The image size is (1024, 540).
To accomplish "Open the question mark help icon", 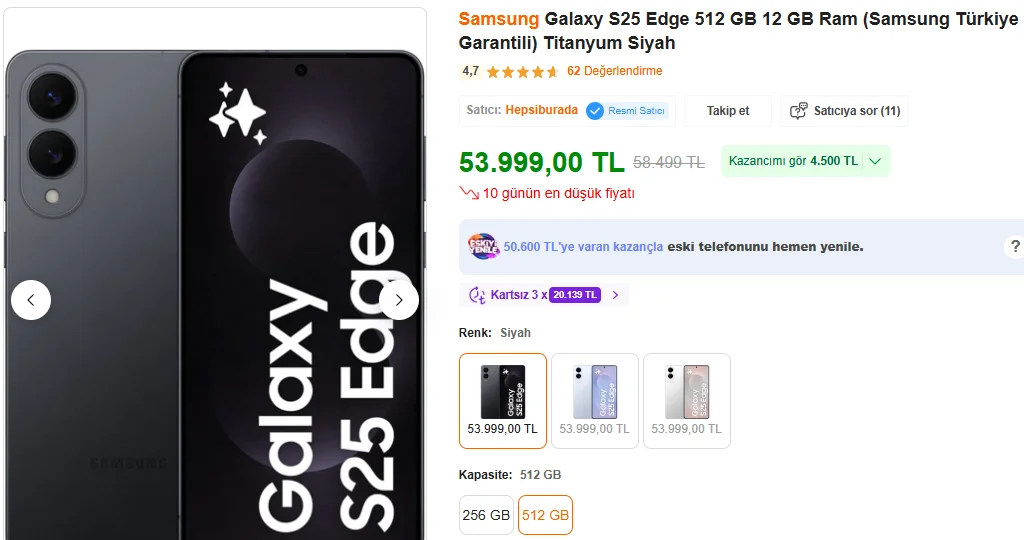I will (x=1015, y=247).
